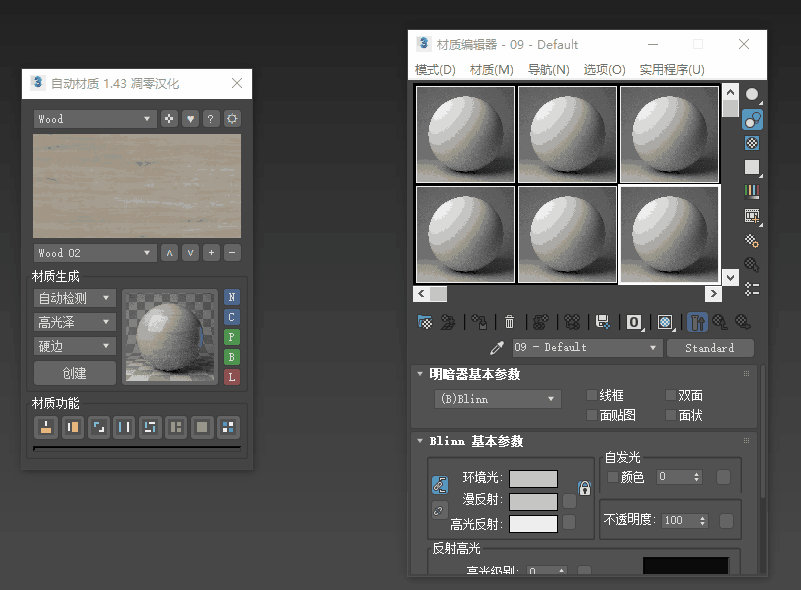This screenshot has width=801, height=590.
Task: Open the 高光泽 dropdown
Action: (x=75, y=322)
